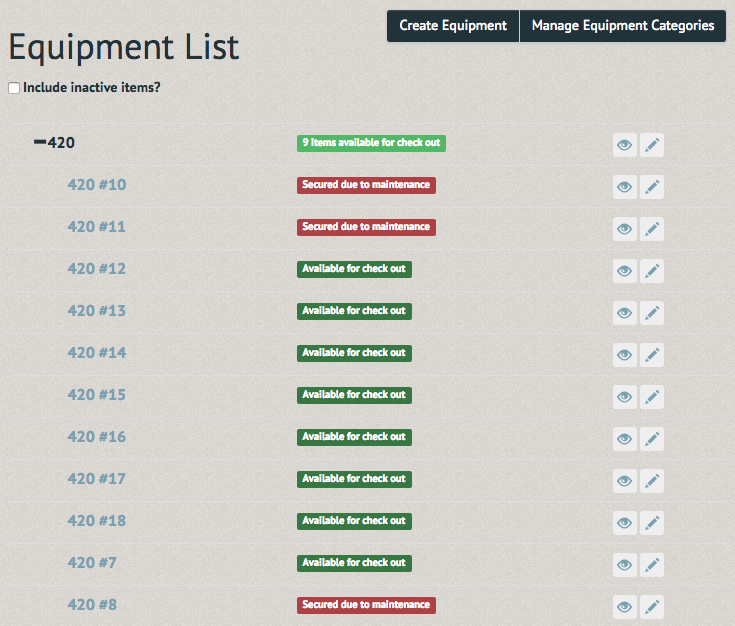Edit item 420 #16 with pencil icon
This screenshot has width=735, height=626.
(652, 439)
